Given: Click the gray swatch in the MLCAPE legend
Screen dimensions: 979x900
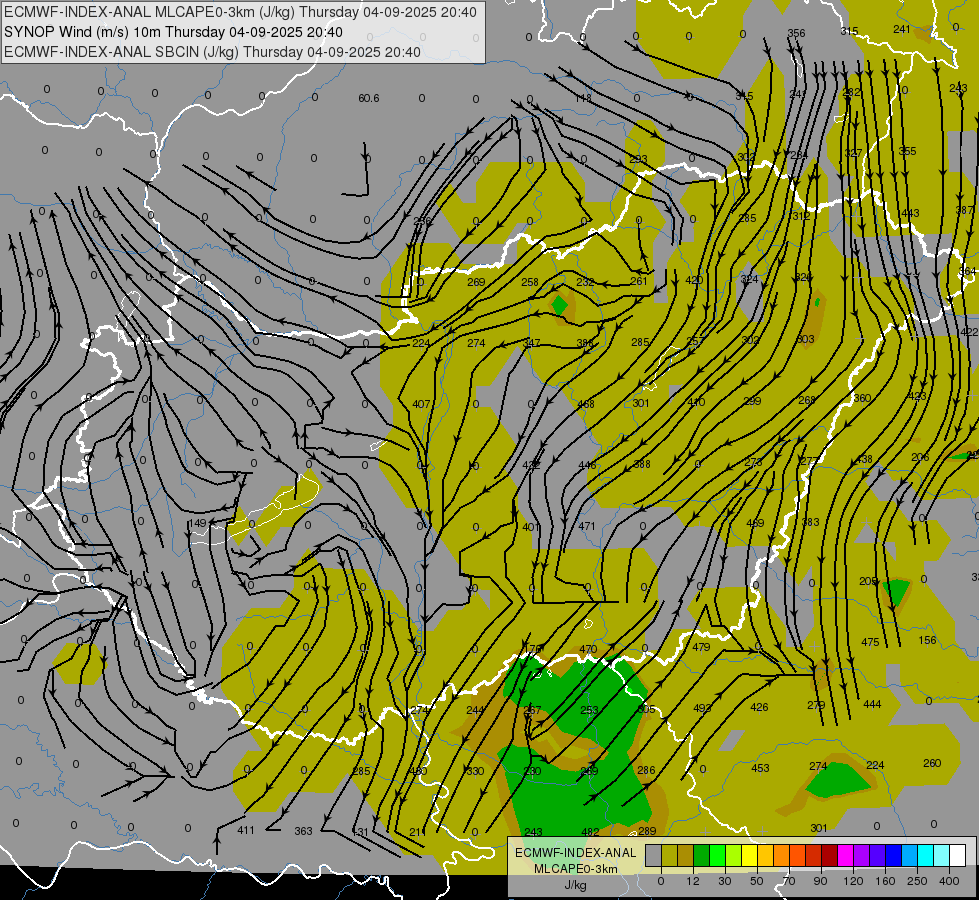Looking at the screenshot, I should 654,855.
